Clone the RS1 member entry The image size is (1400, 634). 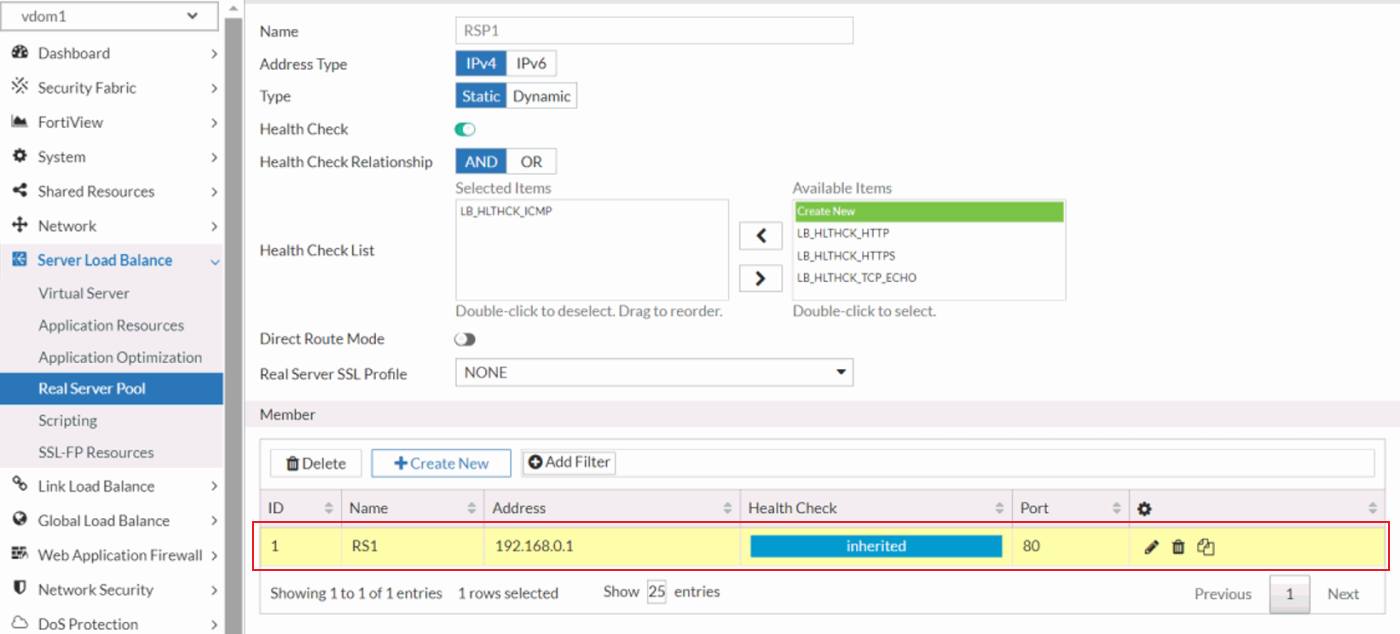pyautogui.click(x=1204, y=546)
